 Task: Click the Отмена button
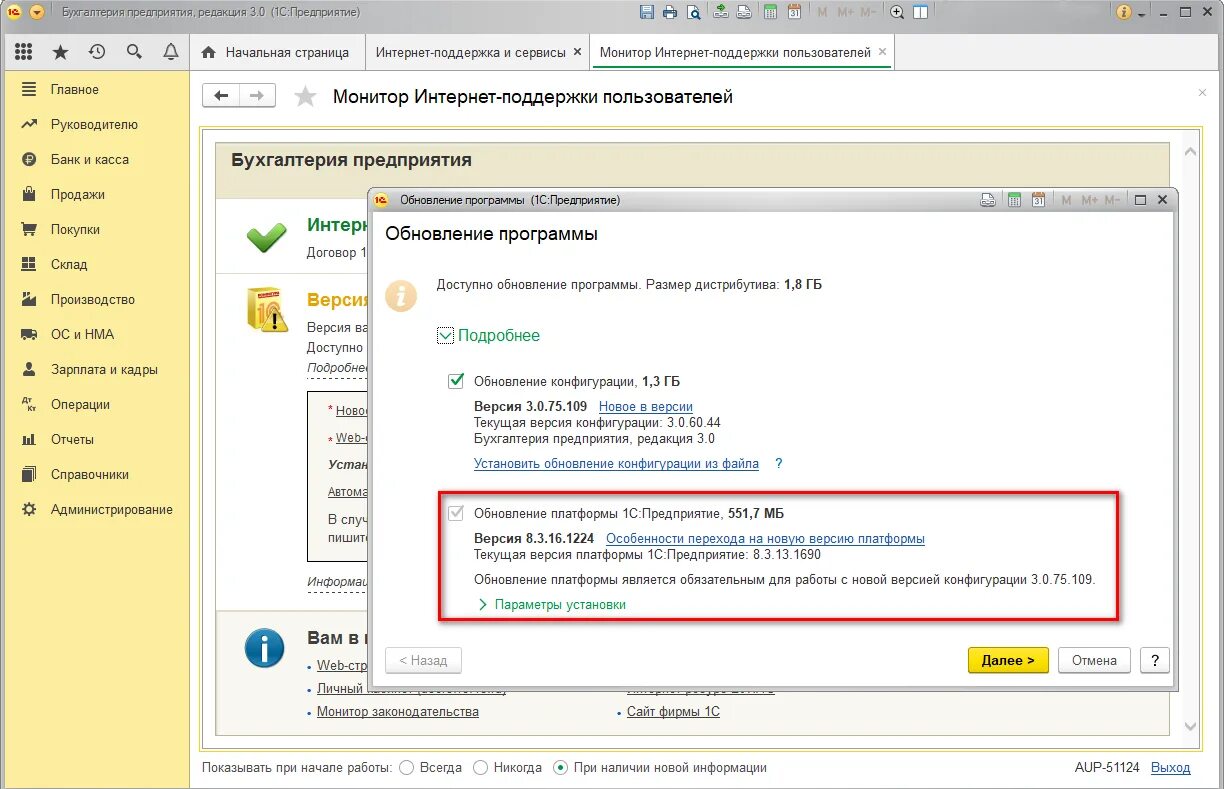click(1094, 660)
